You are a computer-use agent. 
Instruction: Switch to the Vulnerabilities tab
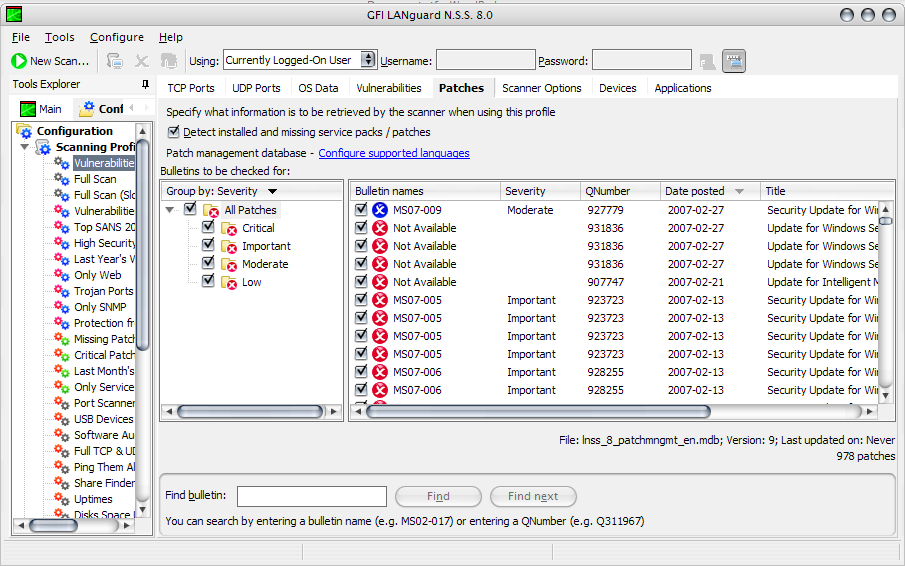point(388,88)
